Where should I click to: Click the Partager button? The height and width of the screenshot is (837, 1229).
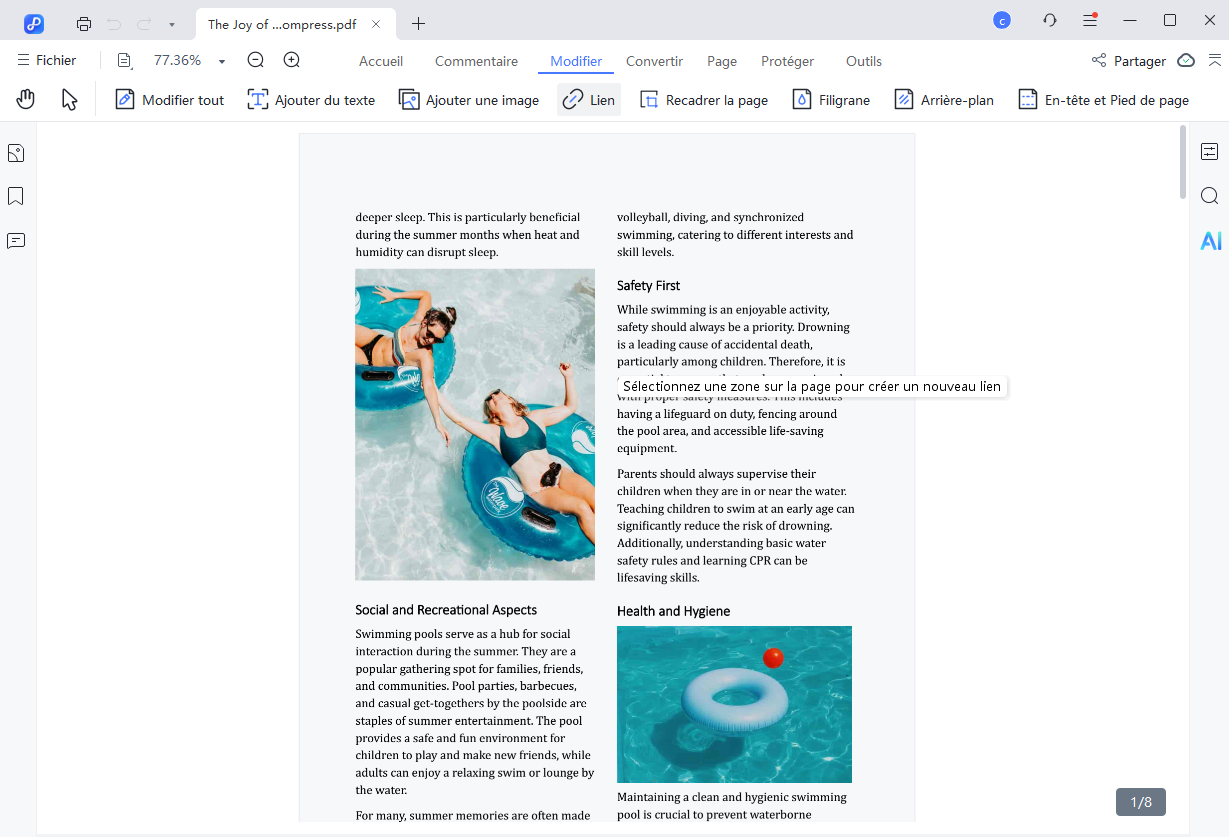[x=1129, y=61]
